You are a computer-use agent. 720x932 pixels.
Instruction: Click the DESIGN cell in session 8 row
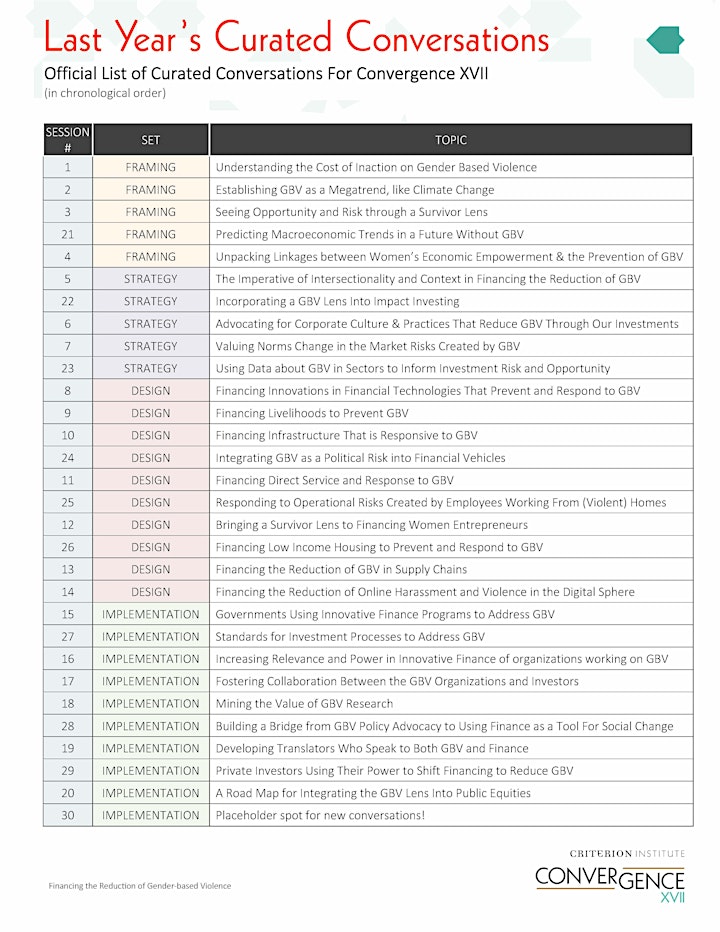(150, 391)
